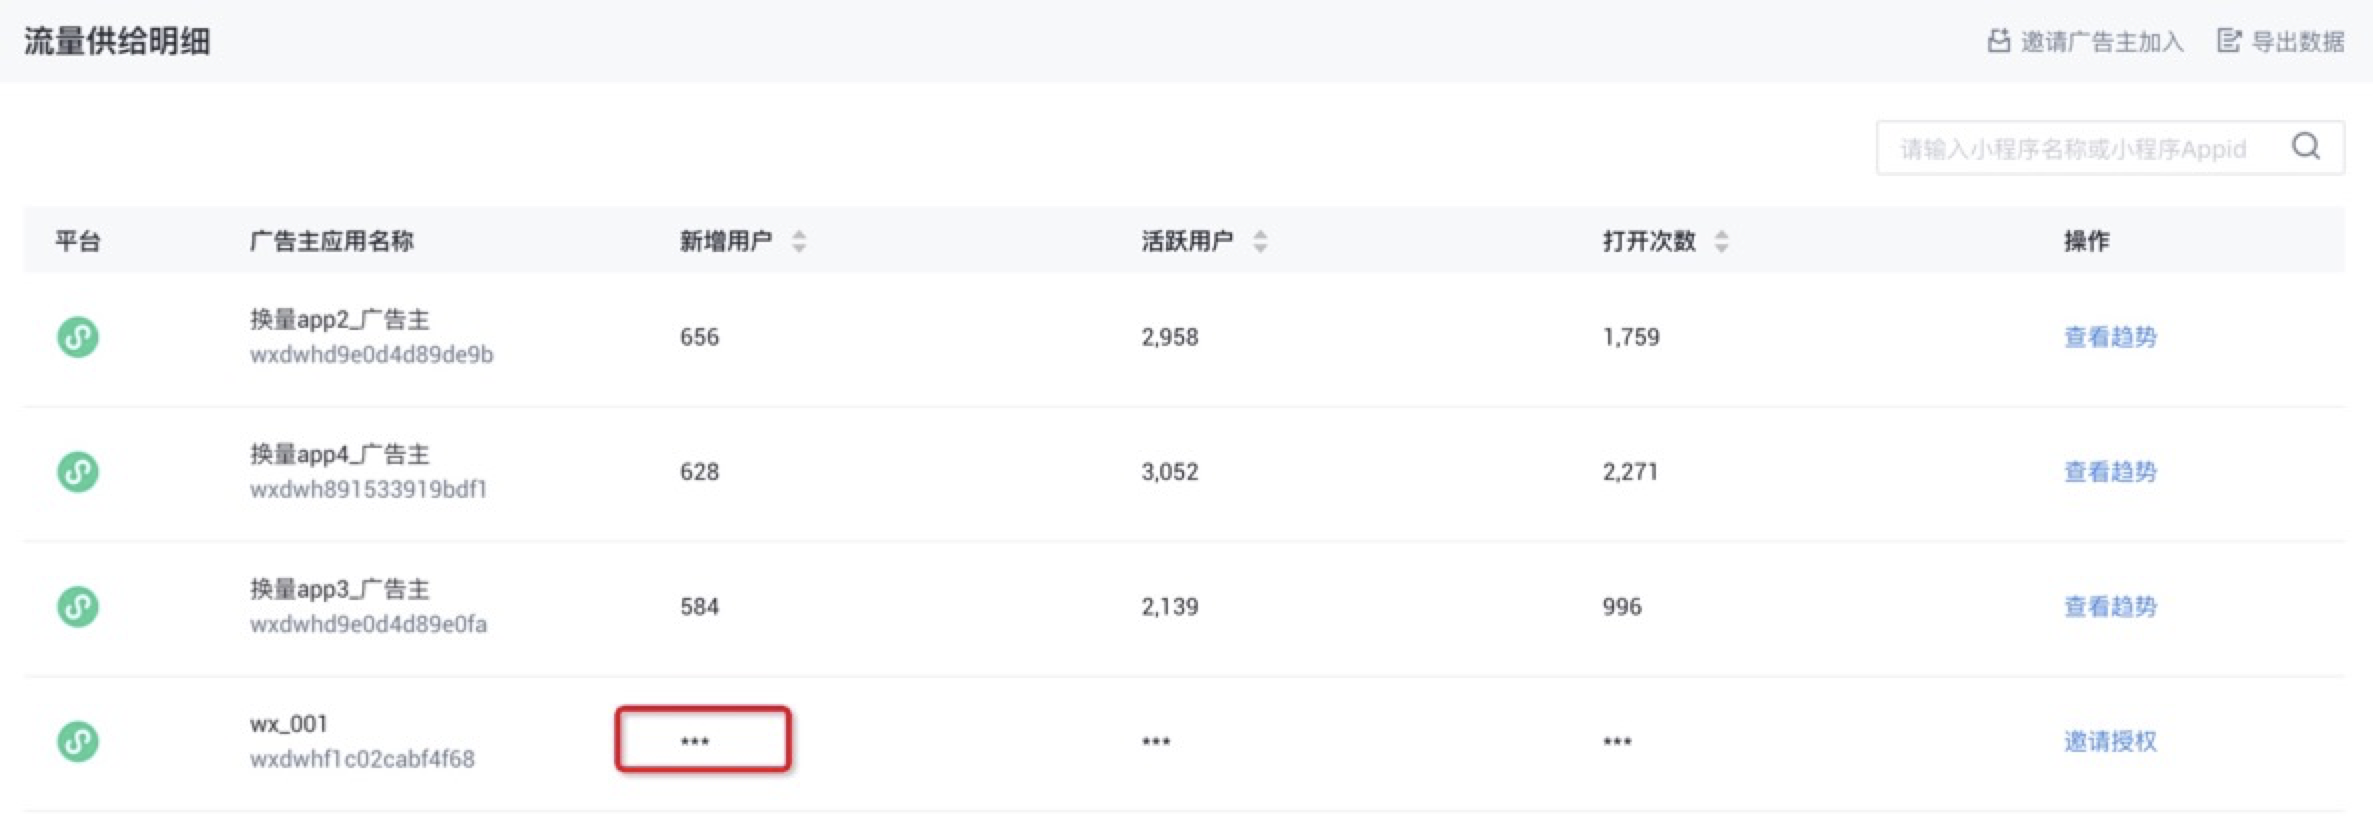2374x828 pixels.
Task: Click mini-program icon for 换量app2_广告主
Action: click(78, 337)
